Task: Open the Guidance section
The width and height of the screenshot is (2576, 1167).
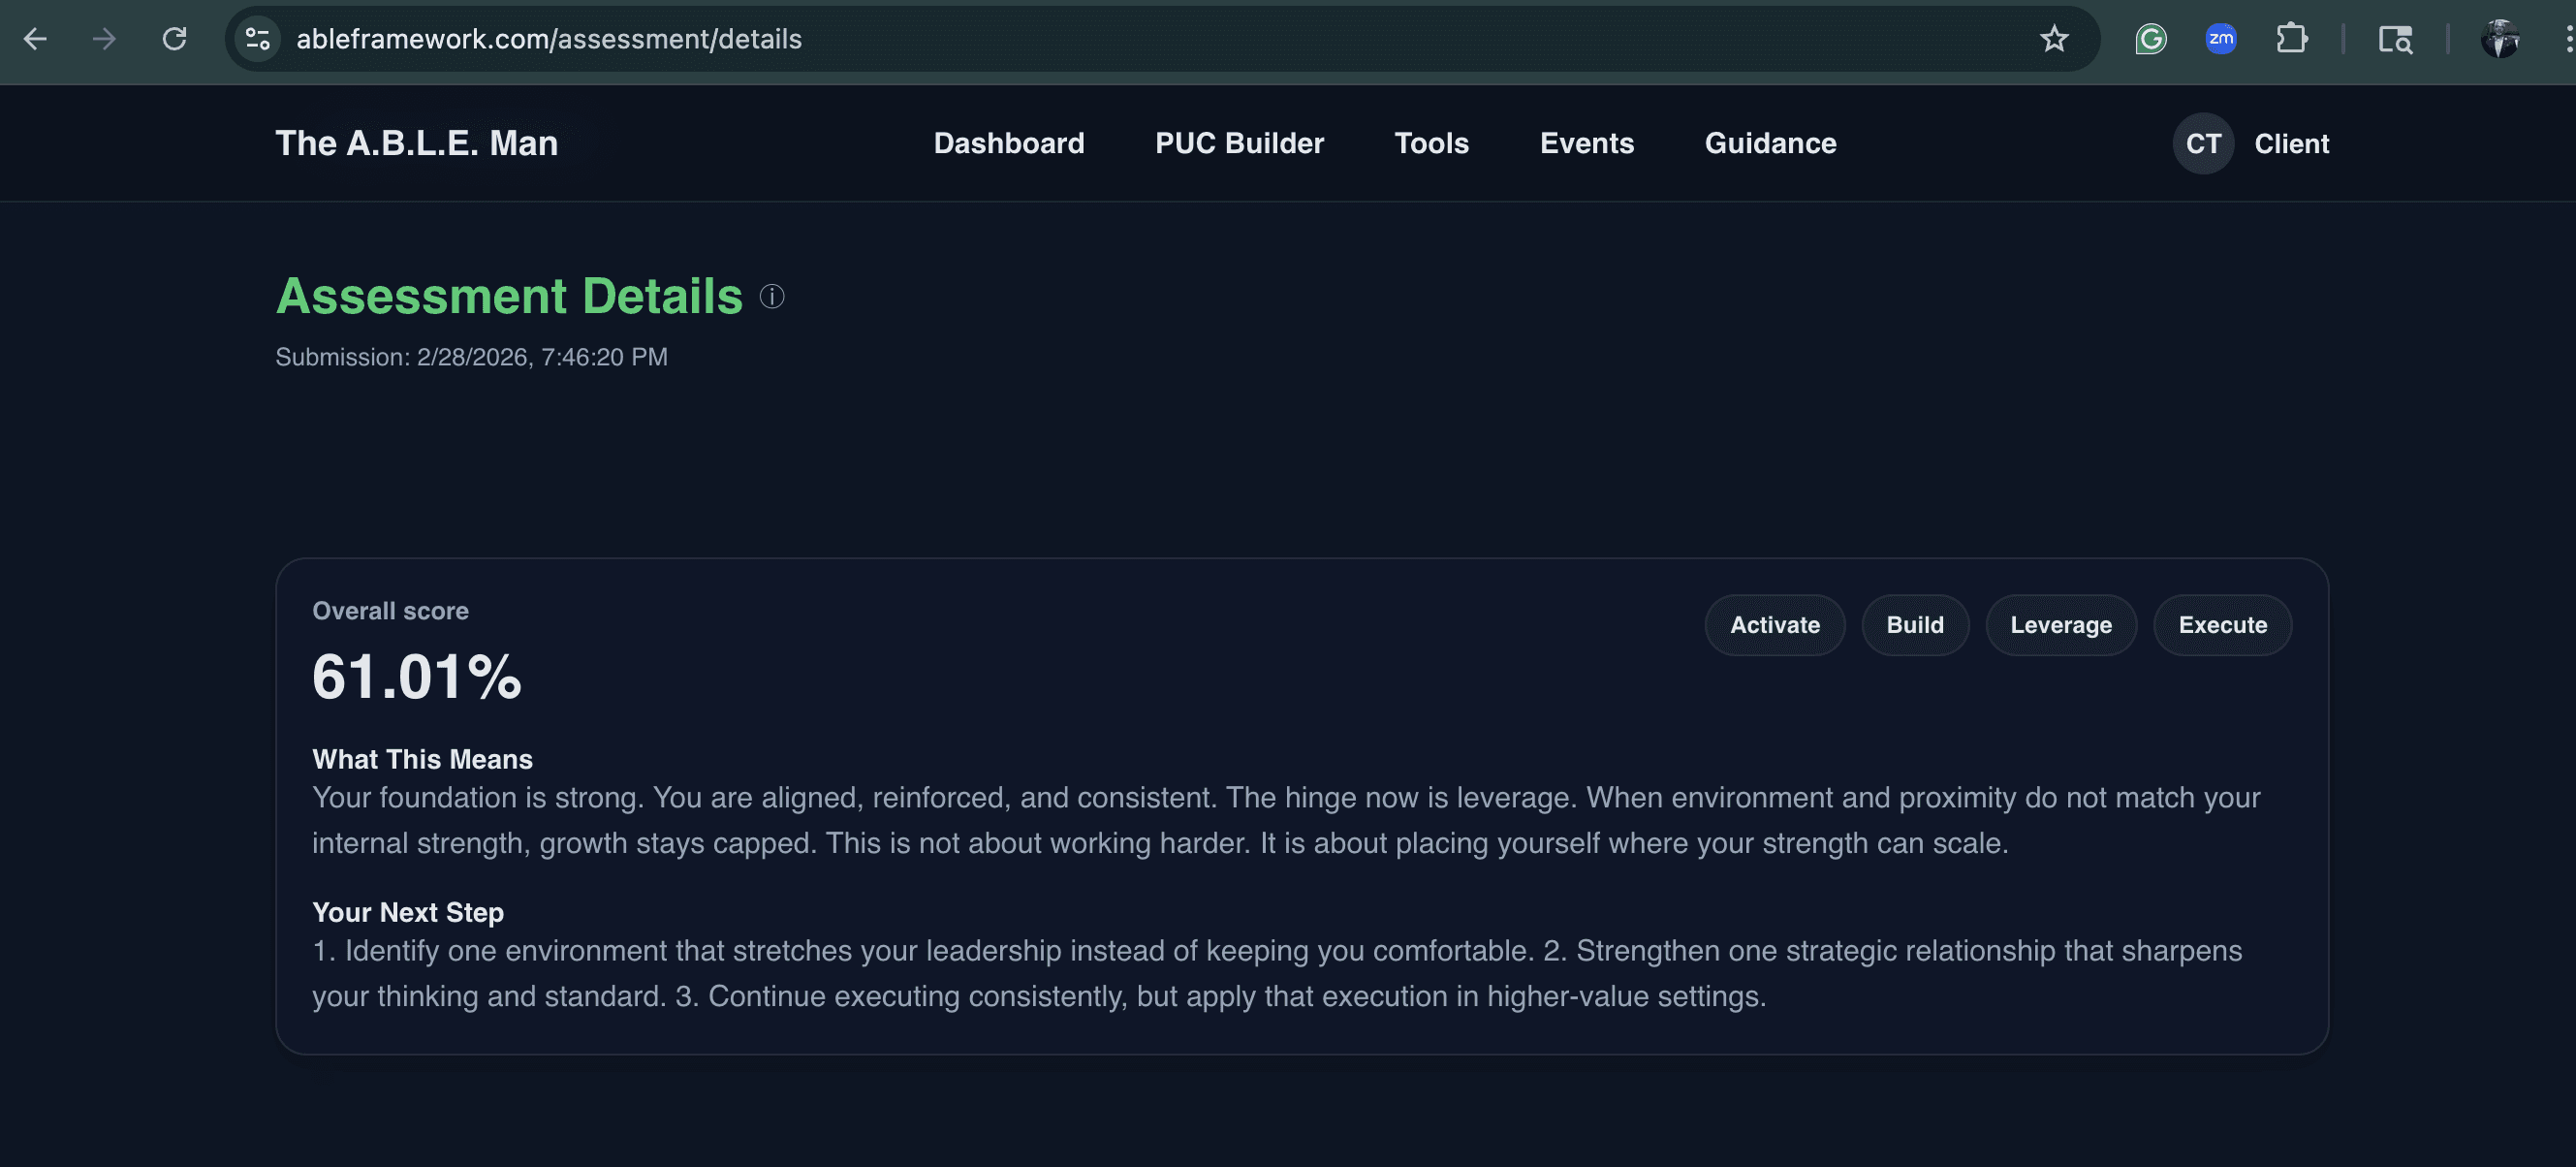Action: (x=1770, y=143)
